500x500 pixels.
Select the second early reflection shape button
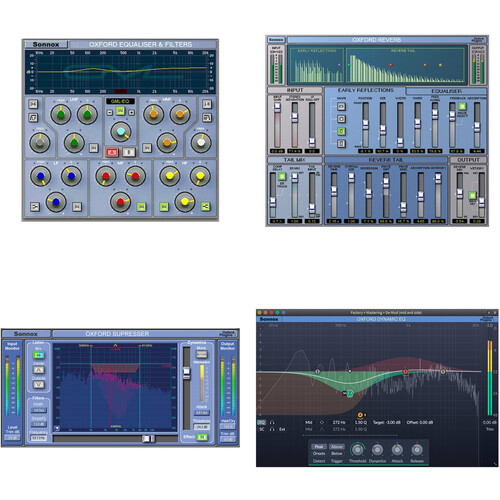(x=341, y=119)
